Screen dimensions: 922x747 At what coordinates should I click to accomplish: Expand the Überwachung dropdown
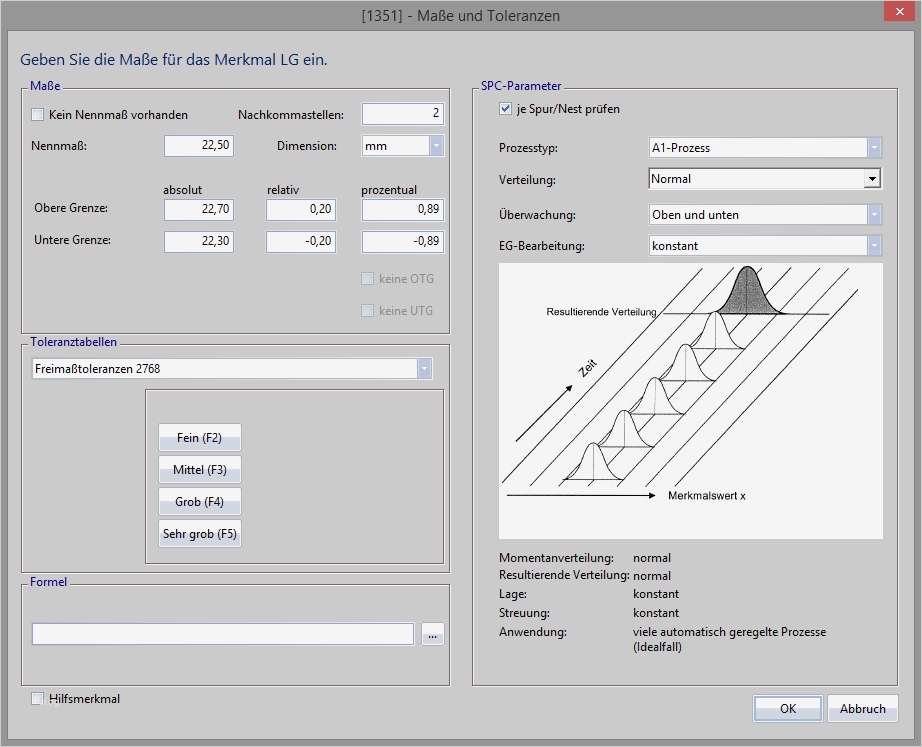tap(874, 215)
